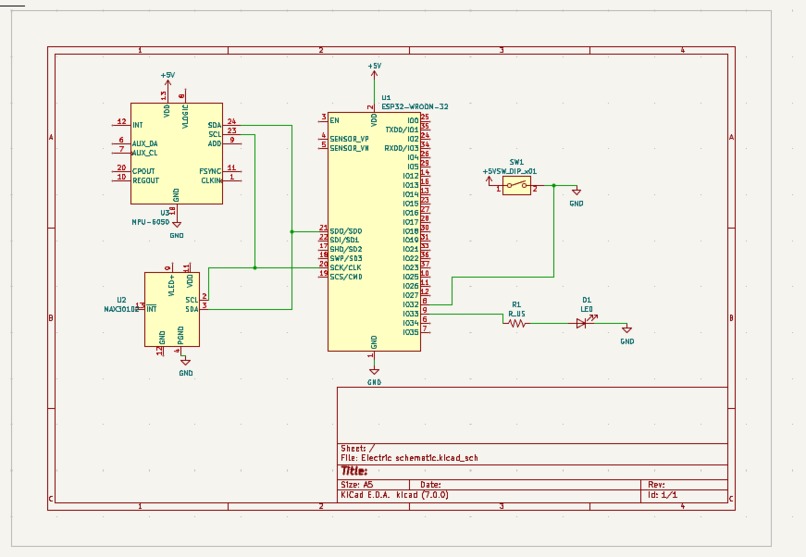Click the SDI/SD1 pin label

point(344,240)
